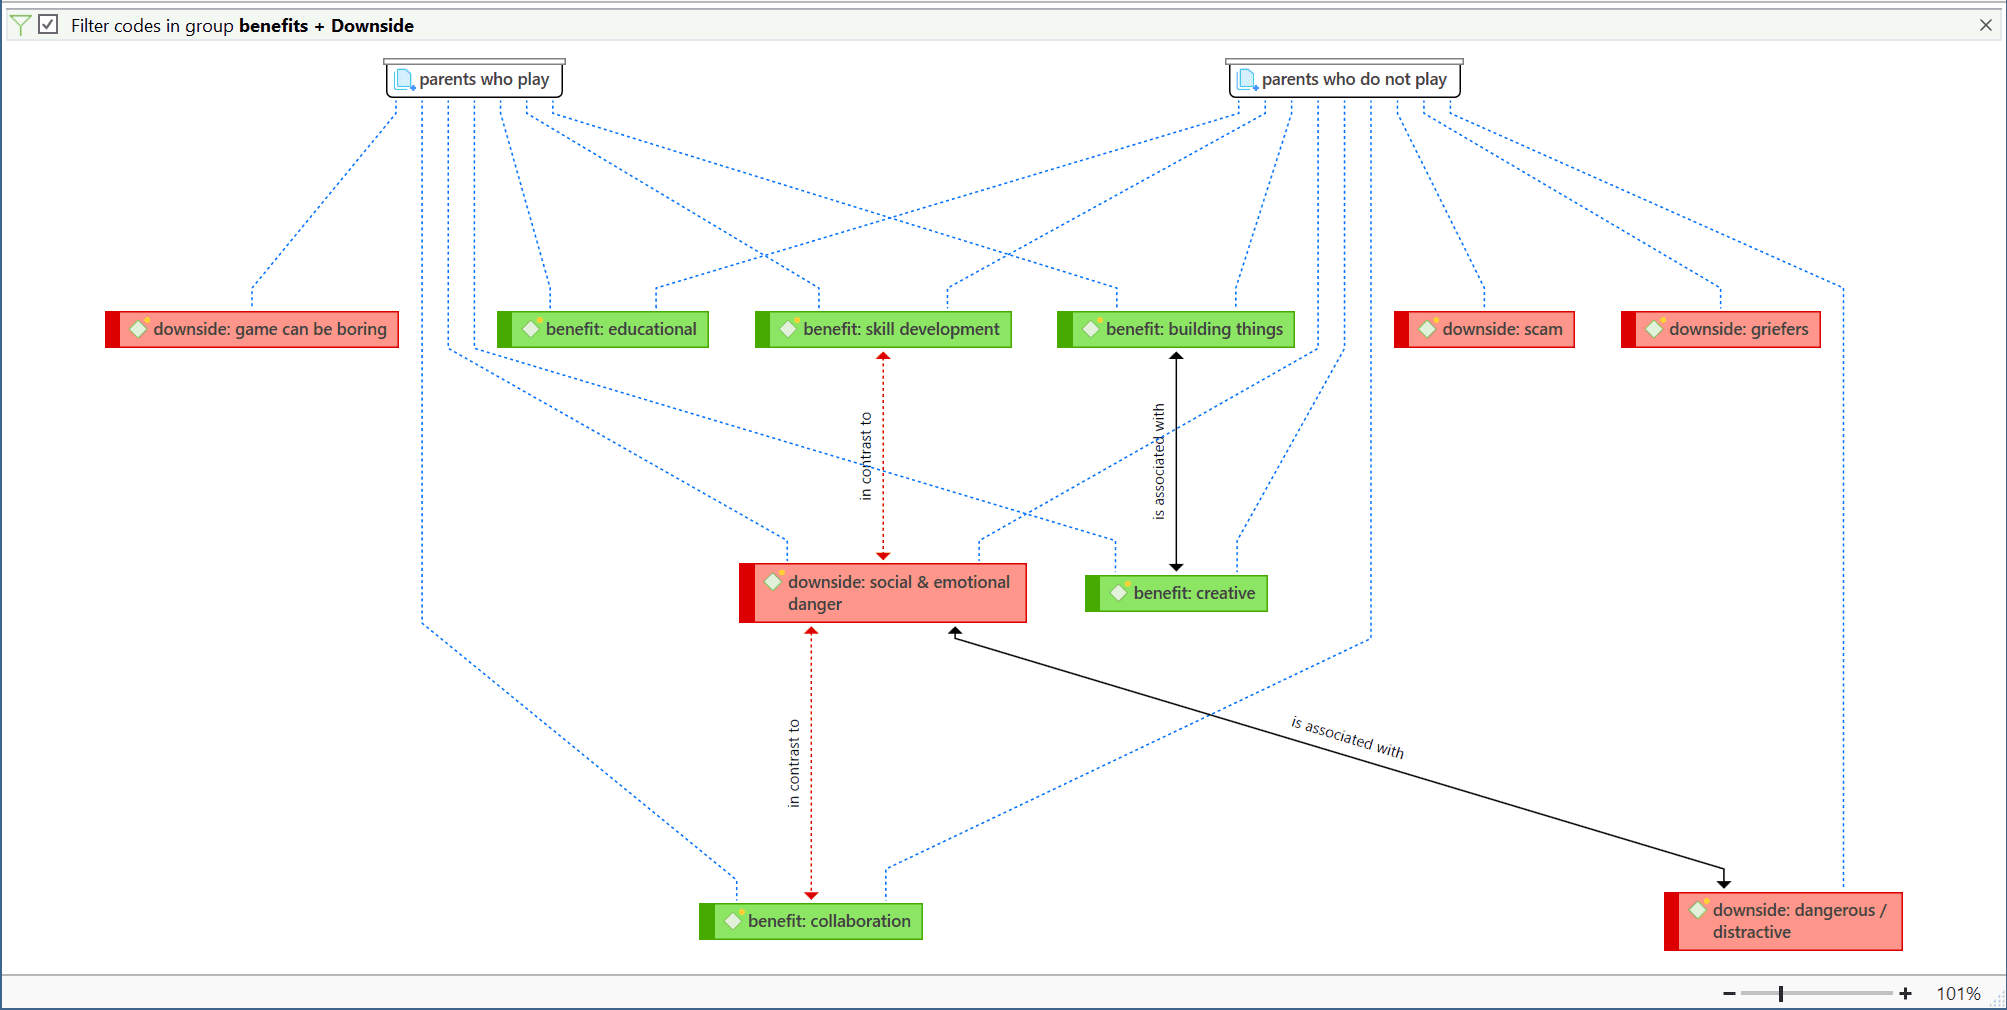Select 'downside: griefers' code label
The height and width of the screenshot is (1010, 2007).
point(1738,329)
